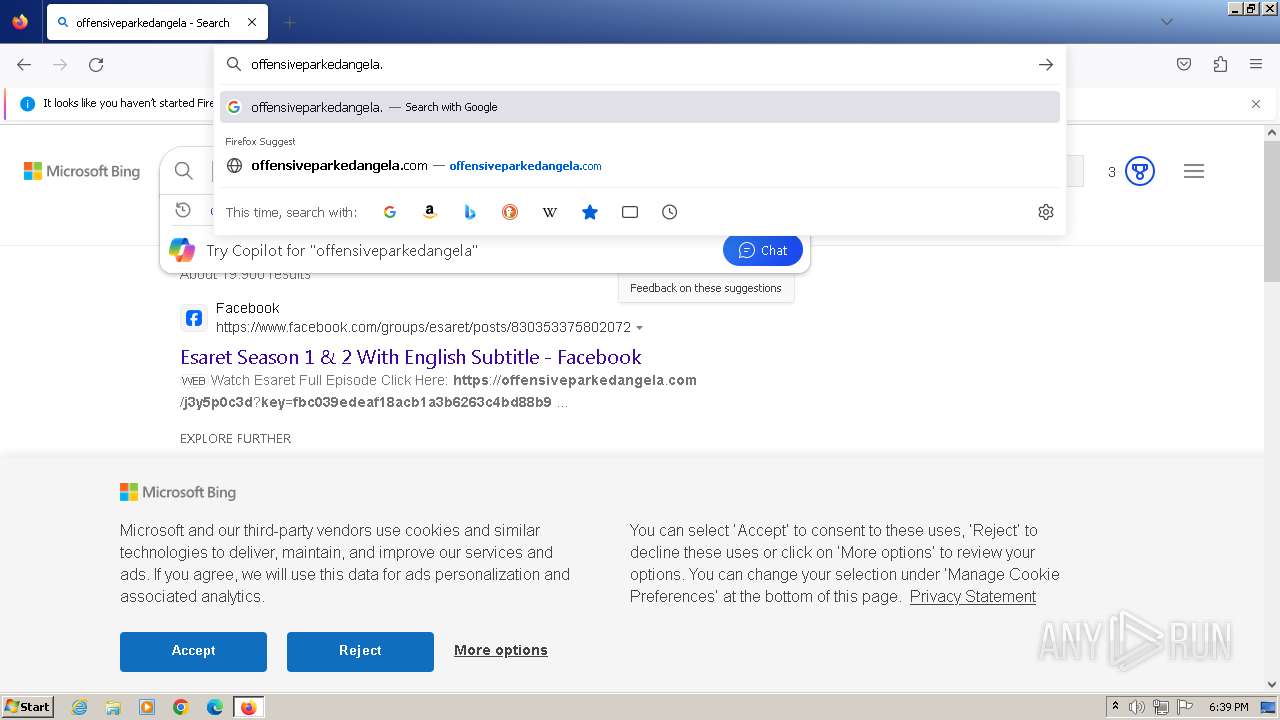Search History using the clock icon

670,212
